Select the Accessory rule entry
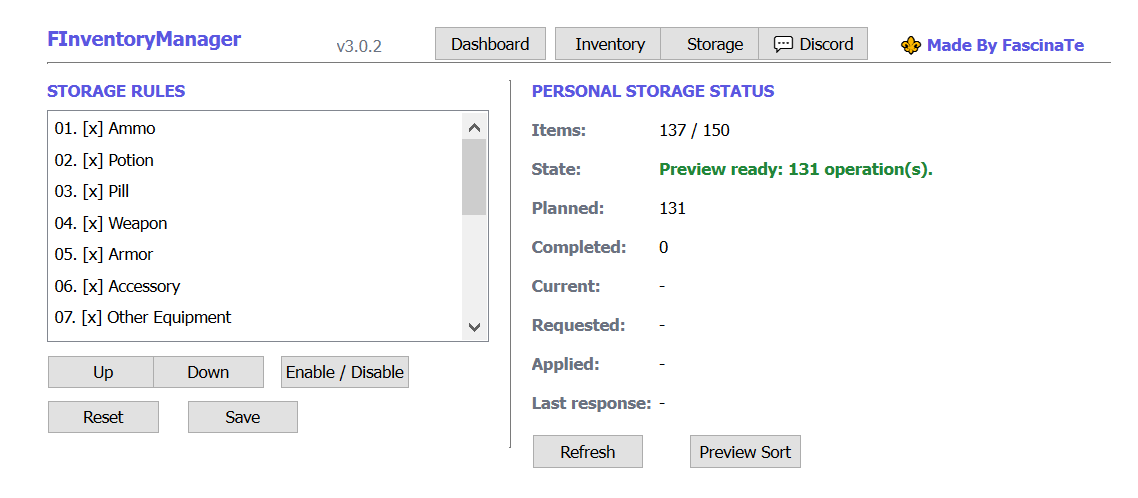Image resolution: width=1138 pixels, height=498 pixels. point(255,287)
